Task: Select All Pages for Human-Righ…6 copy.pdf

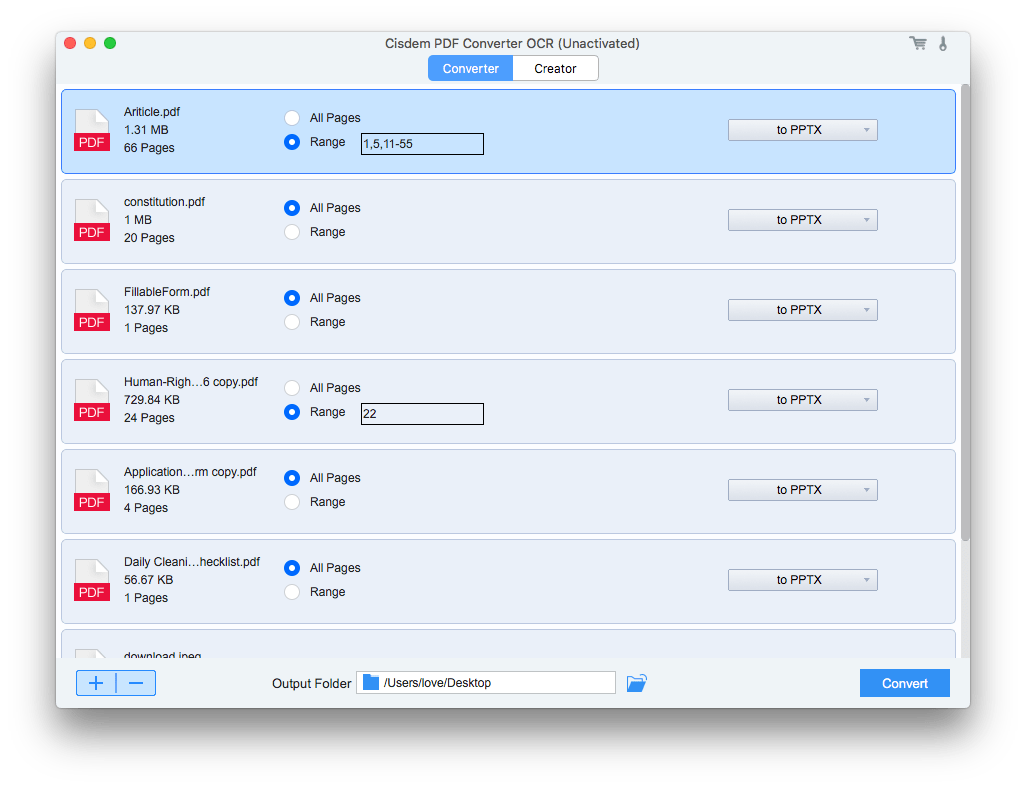Action: pos(292,388)
